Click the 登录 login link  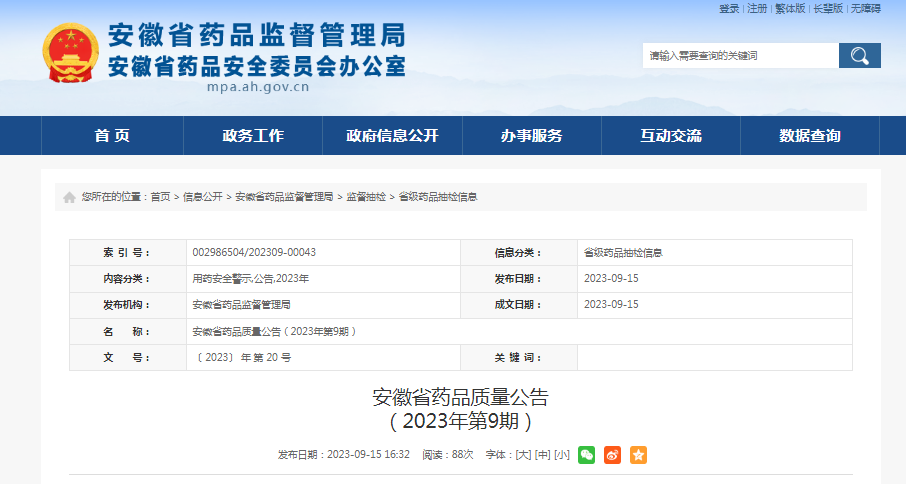729,9
